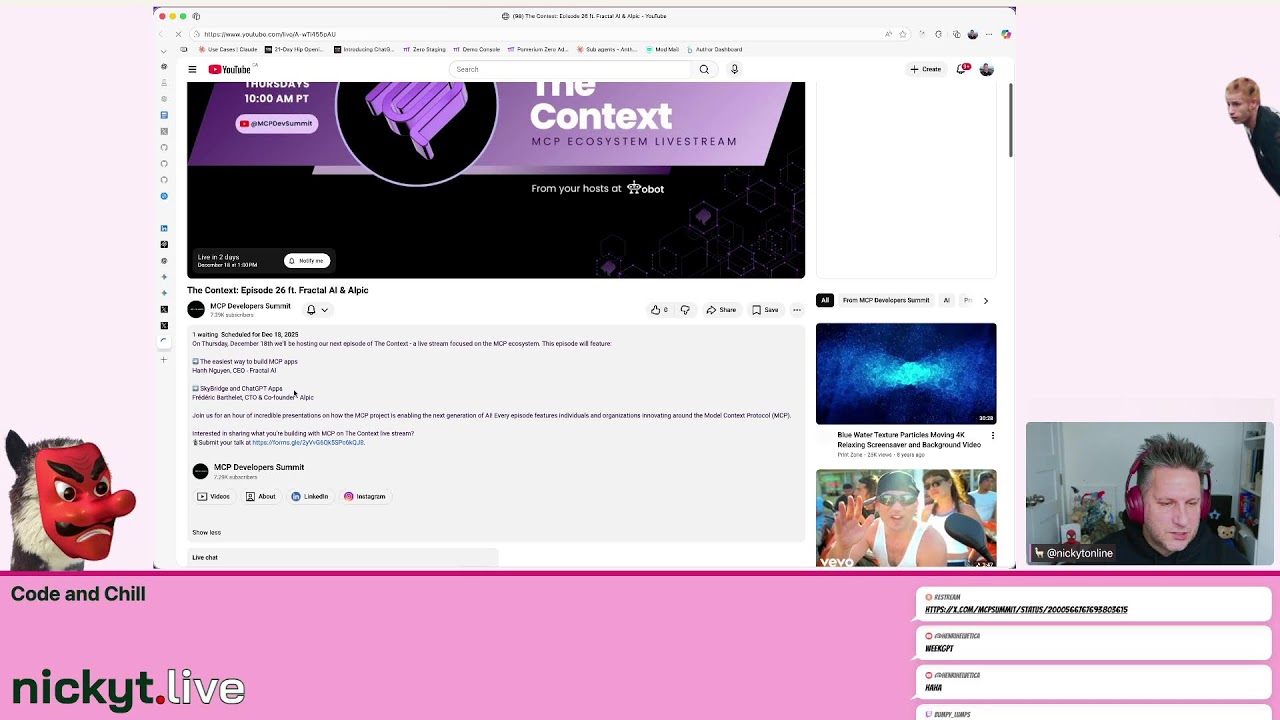Screen dimensions: 1280x720
Task: Open the three-dot more actions menu
Action: coord(797,310)
